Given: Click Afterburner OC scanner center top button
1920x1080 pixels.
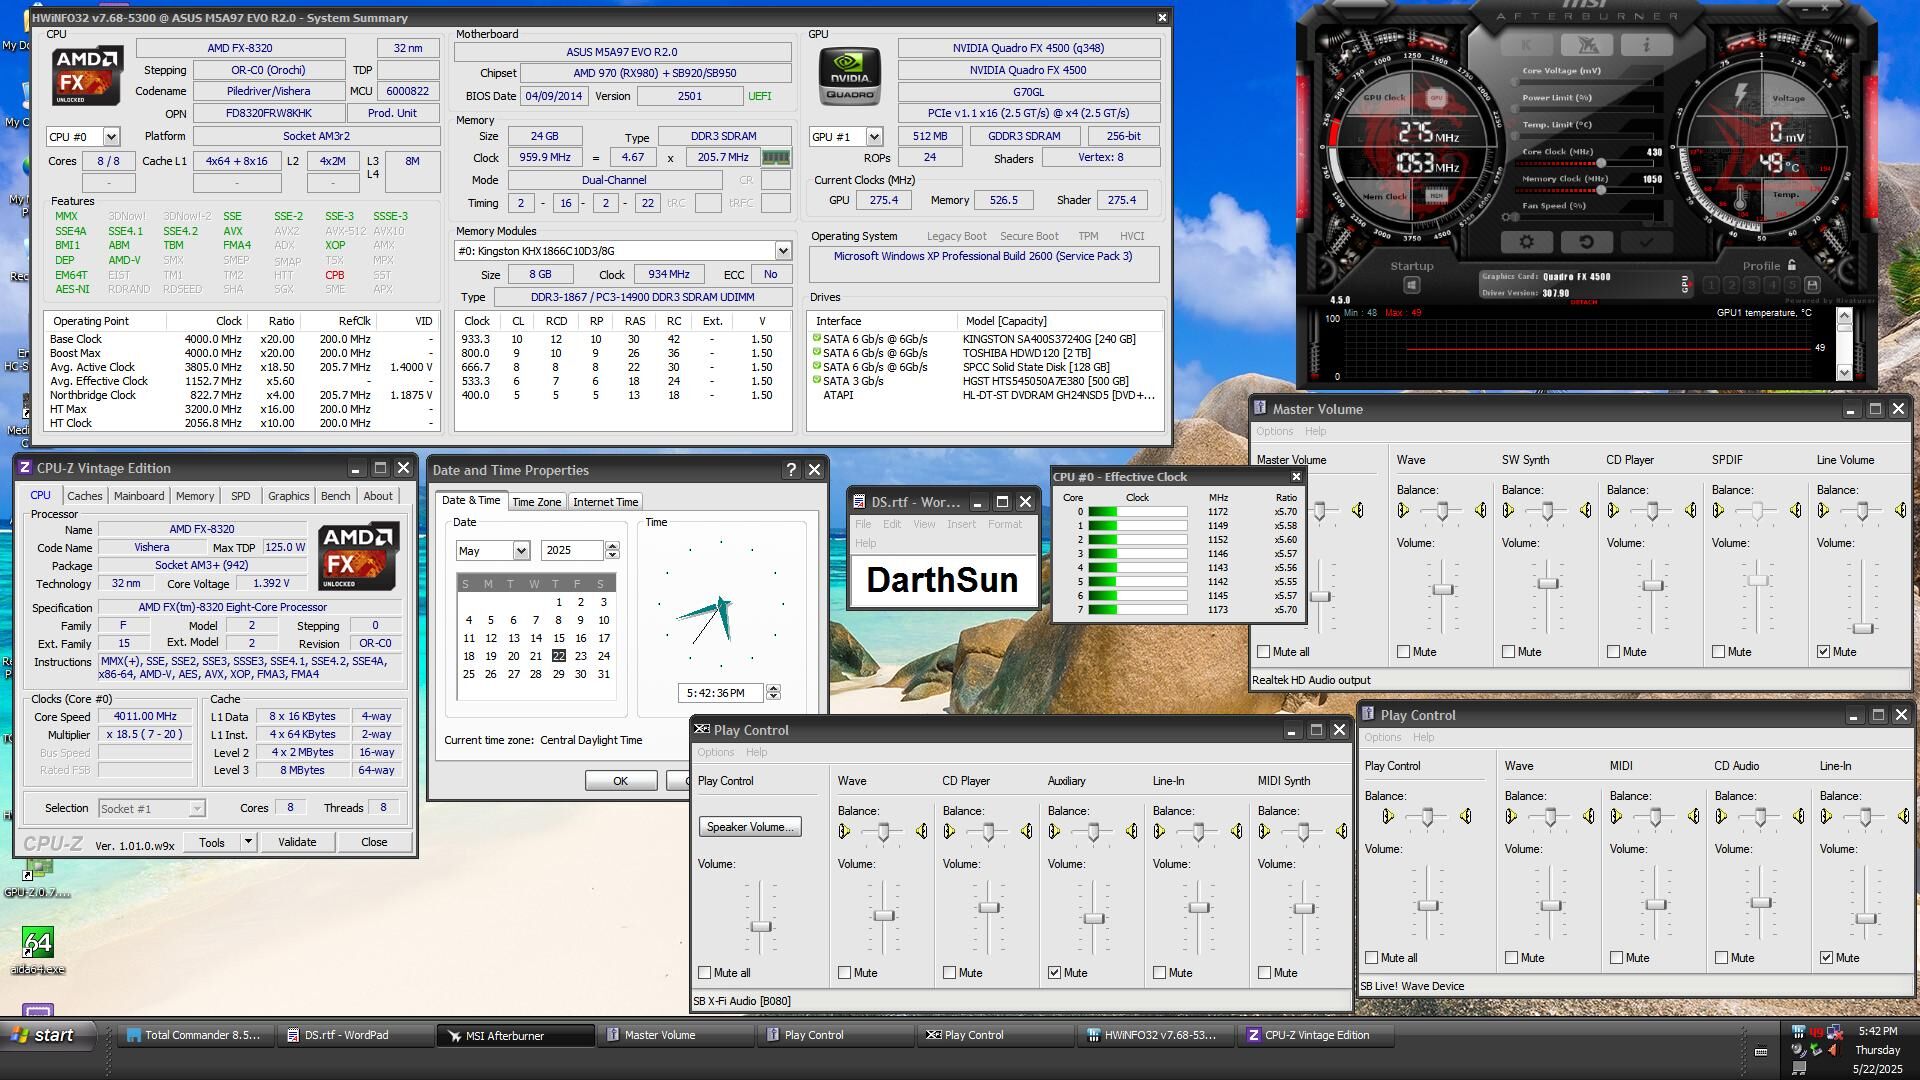Looking at the screenshot, I should point(1587,45).
